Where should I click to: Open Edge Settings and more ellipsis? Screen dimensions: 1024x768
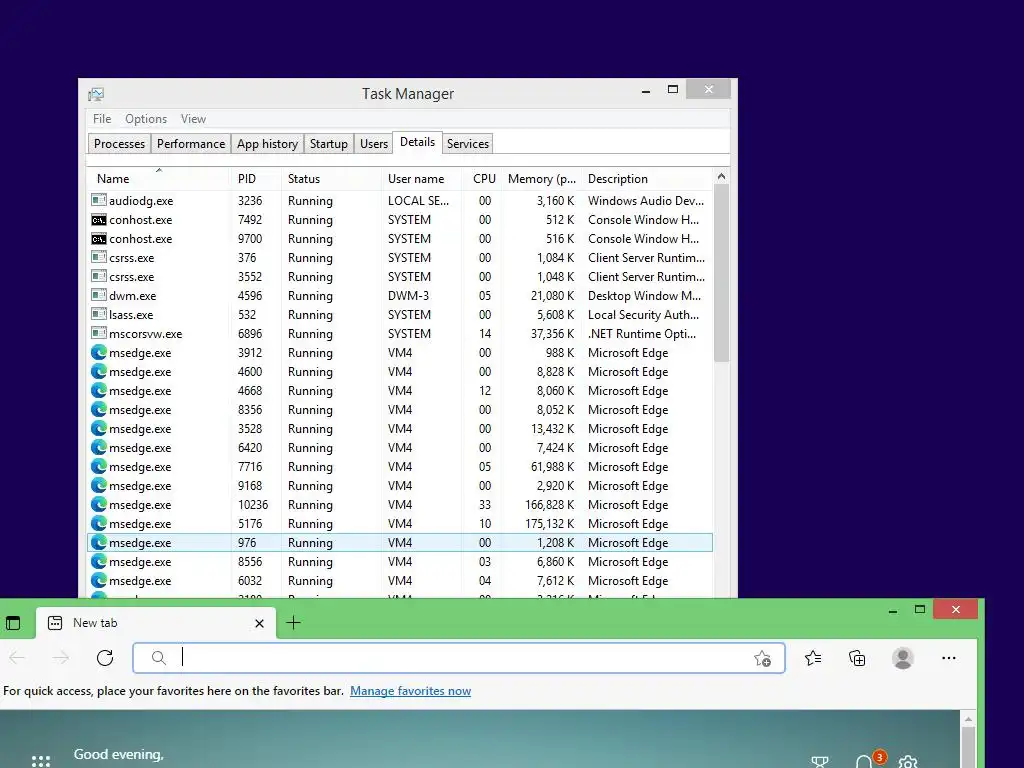click(x=949, y=658)
